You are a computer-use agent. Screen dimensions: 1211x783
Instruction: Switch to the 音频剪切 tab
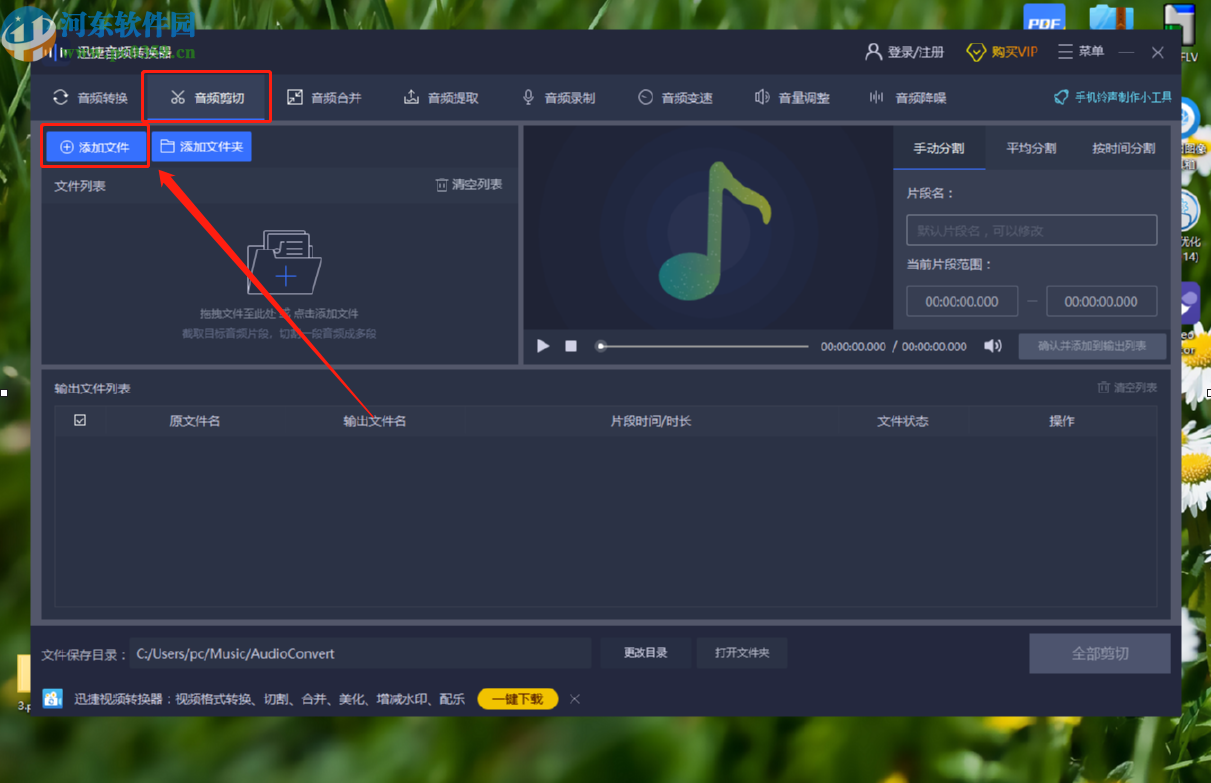(207, 98)
